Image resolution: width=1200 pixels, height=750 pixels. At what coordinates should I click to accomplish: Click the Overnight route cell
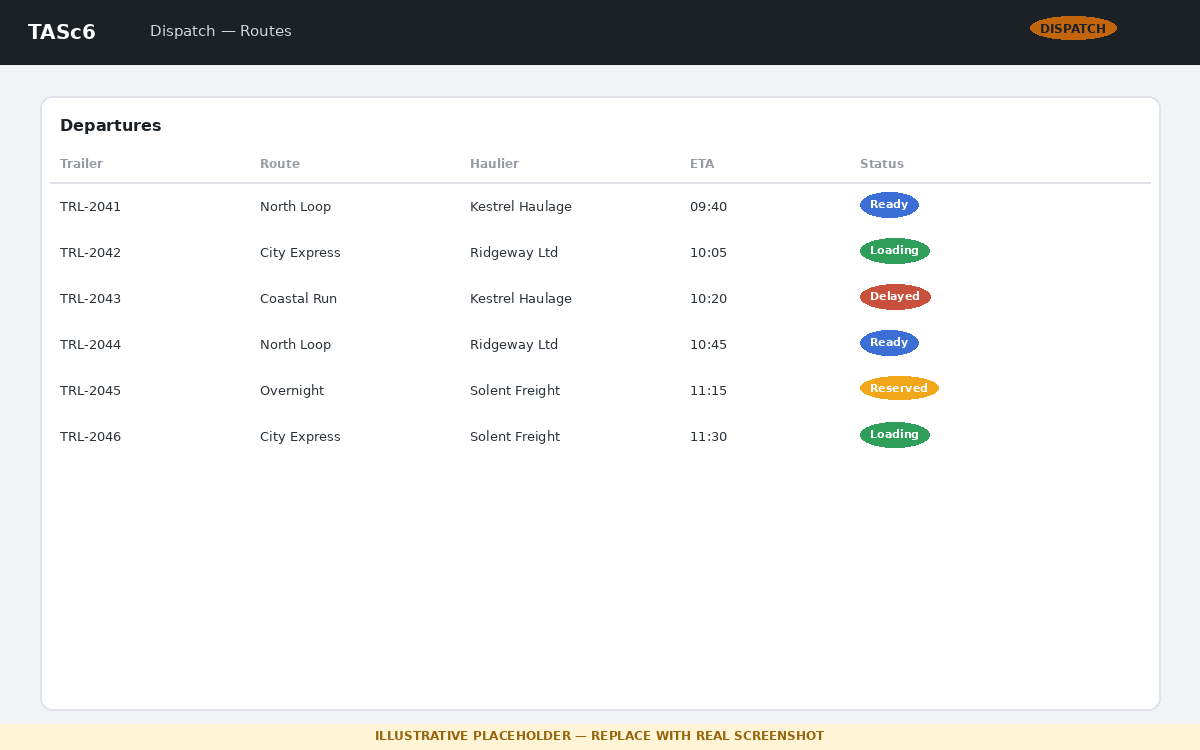292,391
